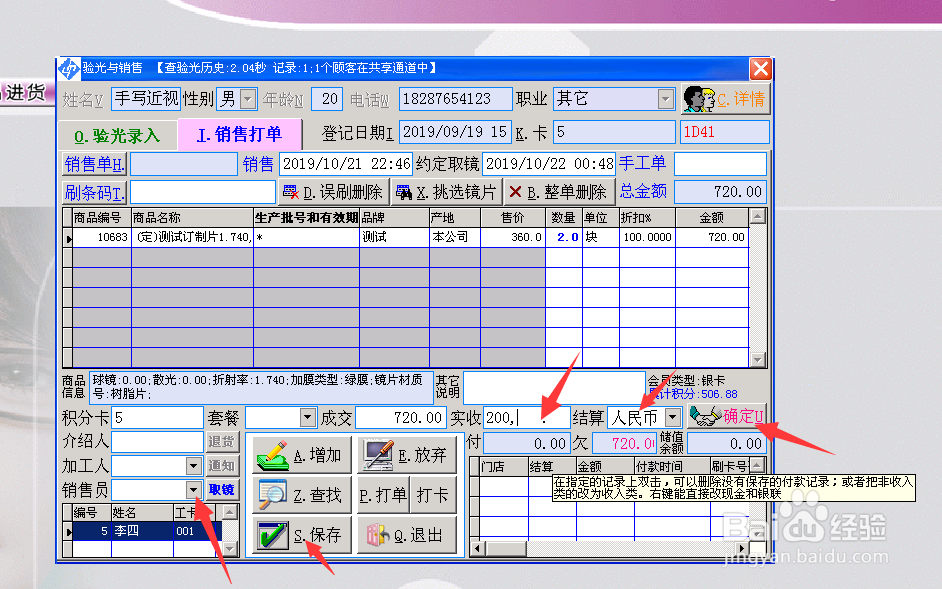Close the 验光与销售 window

click(760, 69)
